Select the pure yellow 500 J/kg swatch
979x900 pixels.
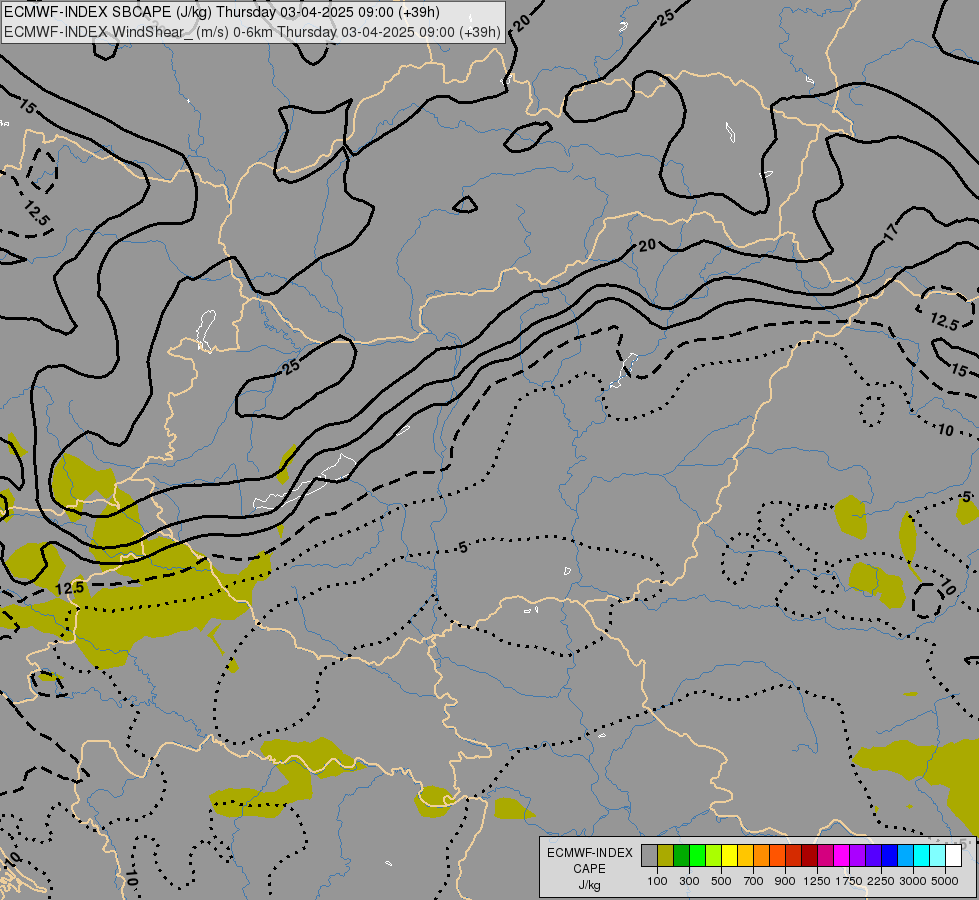(729, 856)
